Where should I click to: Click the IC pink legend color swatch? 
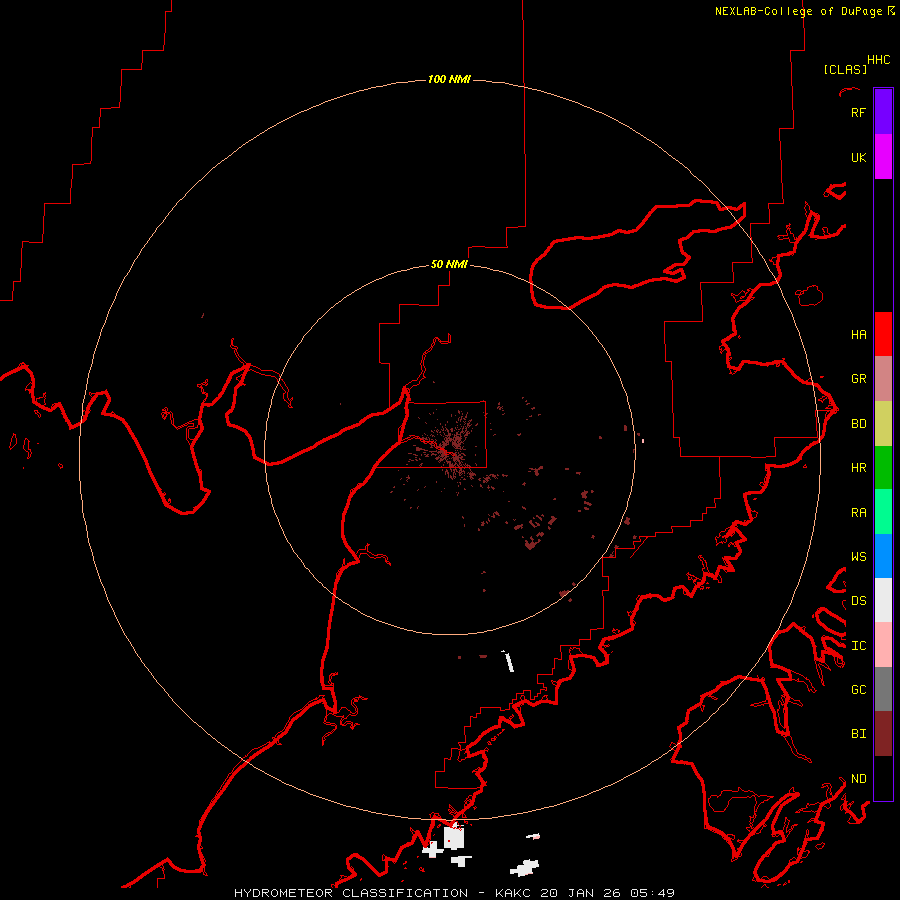(883, 645)
